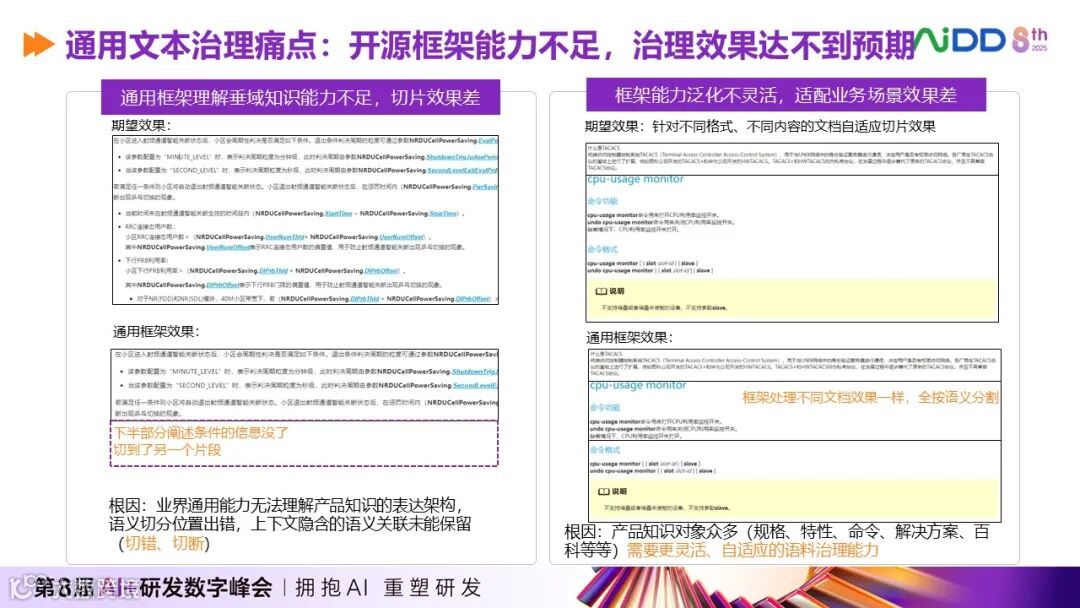Image resolution: width=1080 pixels, height=608 pixels.
Task: Click the footer slogan 拥抱AI 重塑研发
Action: 388,587
